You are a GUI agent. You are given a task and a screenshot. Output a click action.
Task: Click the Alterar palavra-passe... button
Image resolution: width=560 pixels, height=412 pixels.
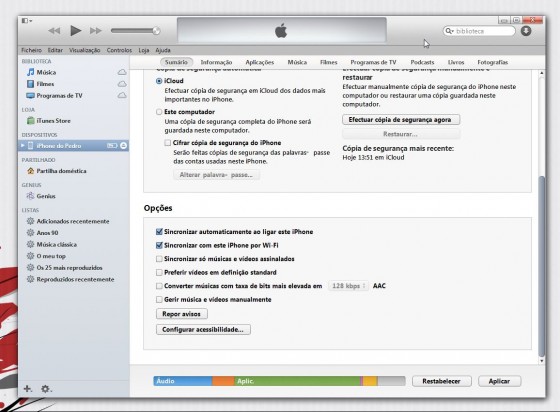click(216, 175)
